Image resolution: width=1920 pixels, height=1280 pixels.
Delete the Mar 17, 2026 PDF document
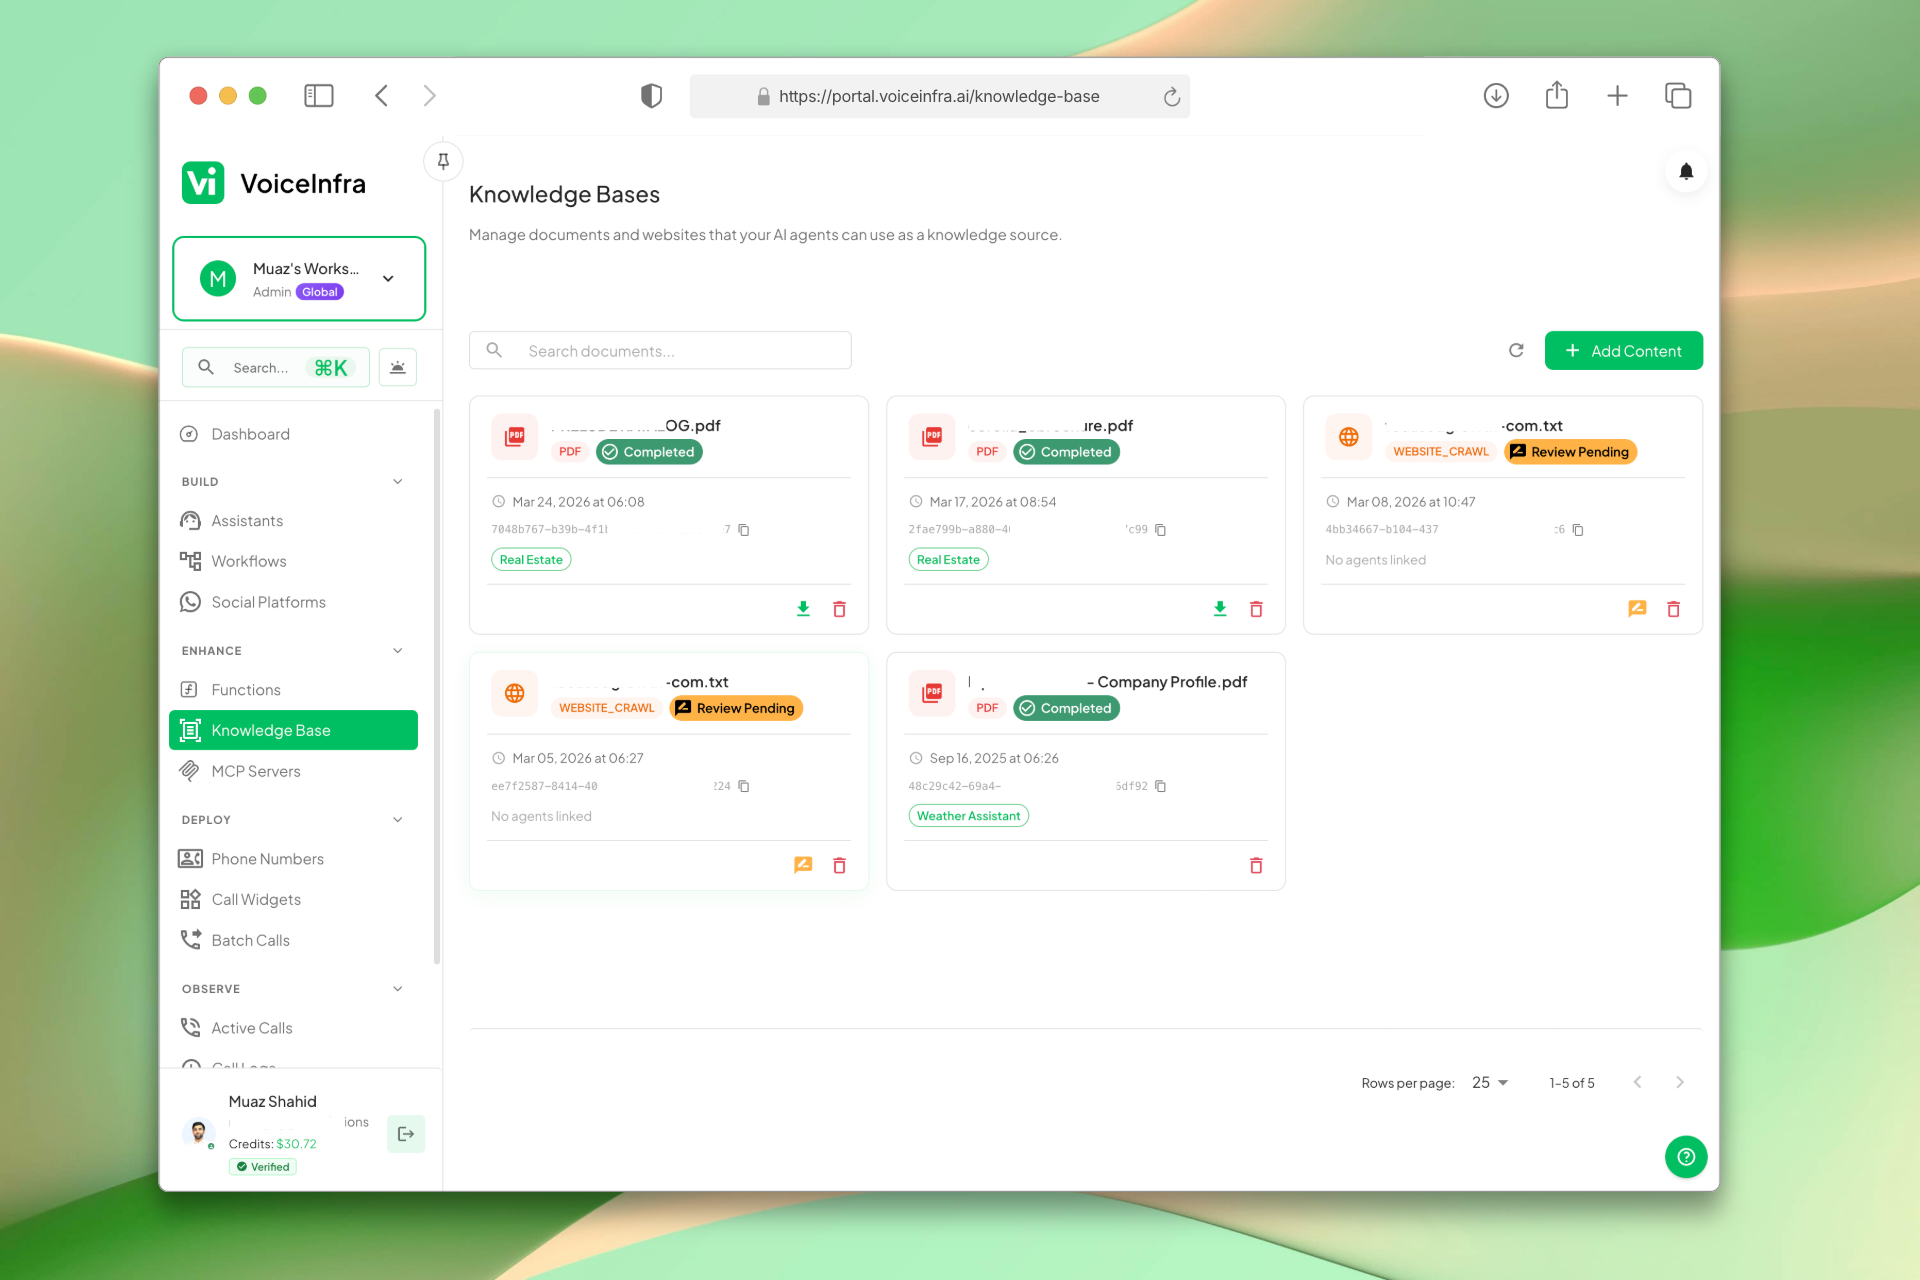point(1256,608)
